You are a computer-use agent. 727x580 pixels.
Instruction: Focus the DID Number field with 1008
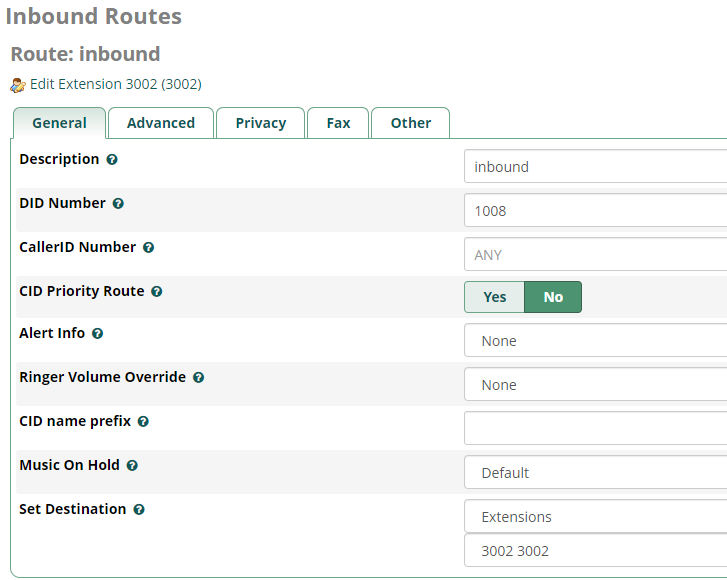pos(595,210)
